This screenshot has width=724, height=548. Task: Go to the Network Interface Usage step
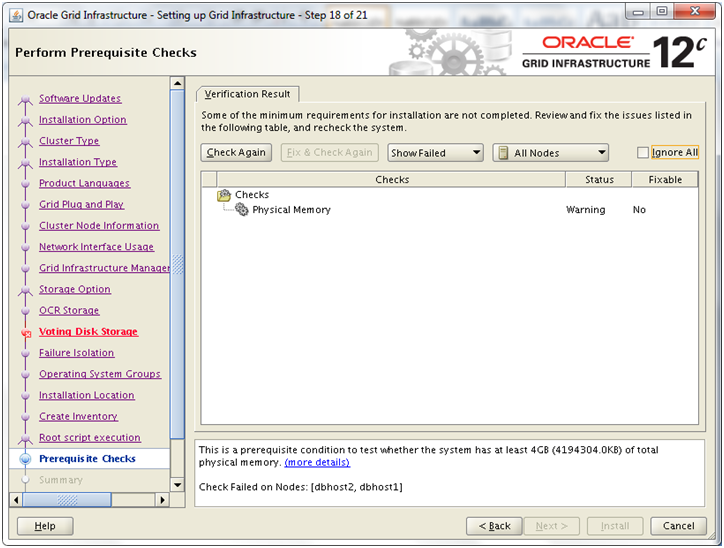(x=96, y=247)
